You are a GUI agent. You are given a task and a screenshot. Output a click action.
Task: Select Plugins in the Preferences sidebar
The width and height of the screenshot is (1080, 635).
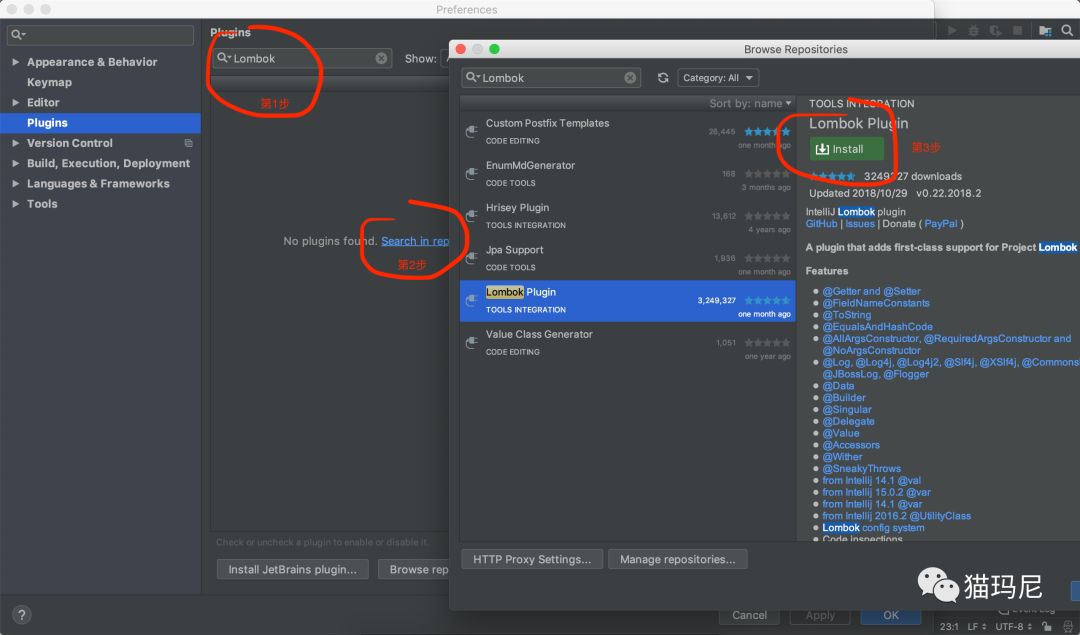pos(101,123)
